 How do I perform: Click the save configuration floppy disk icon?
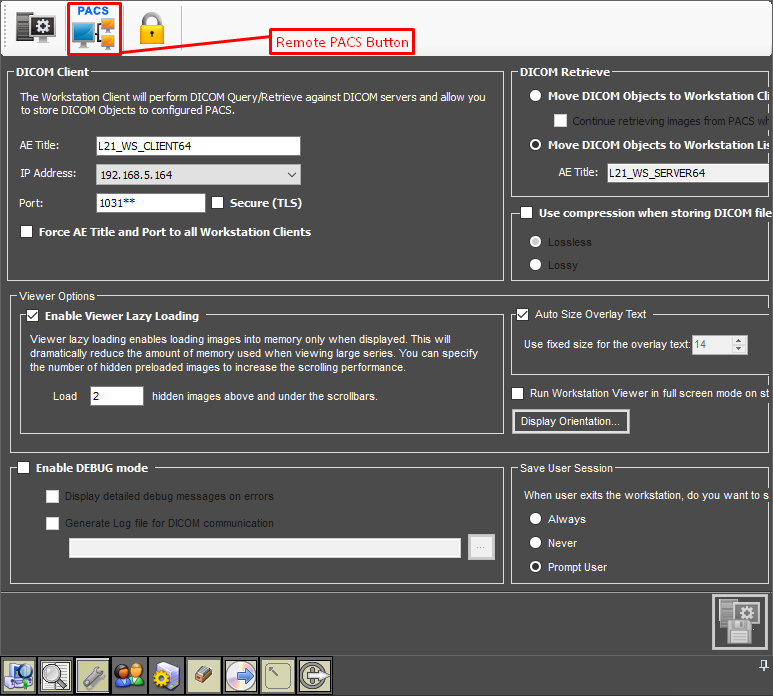pos(739,621)
